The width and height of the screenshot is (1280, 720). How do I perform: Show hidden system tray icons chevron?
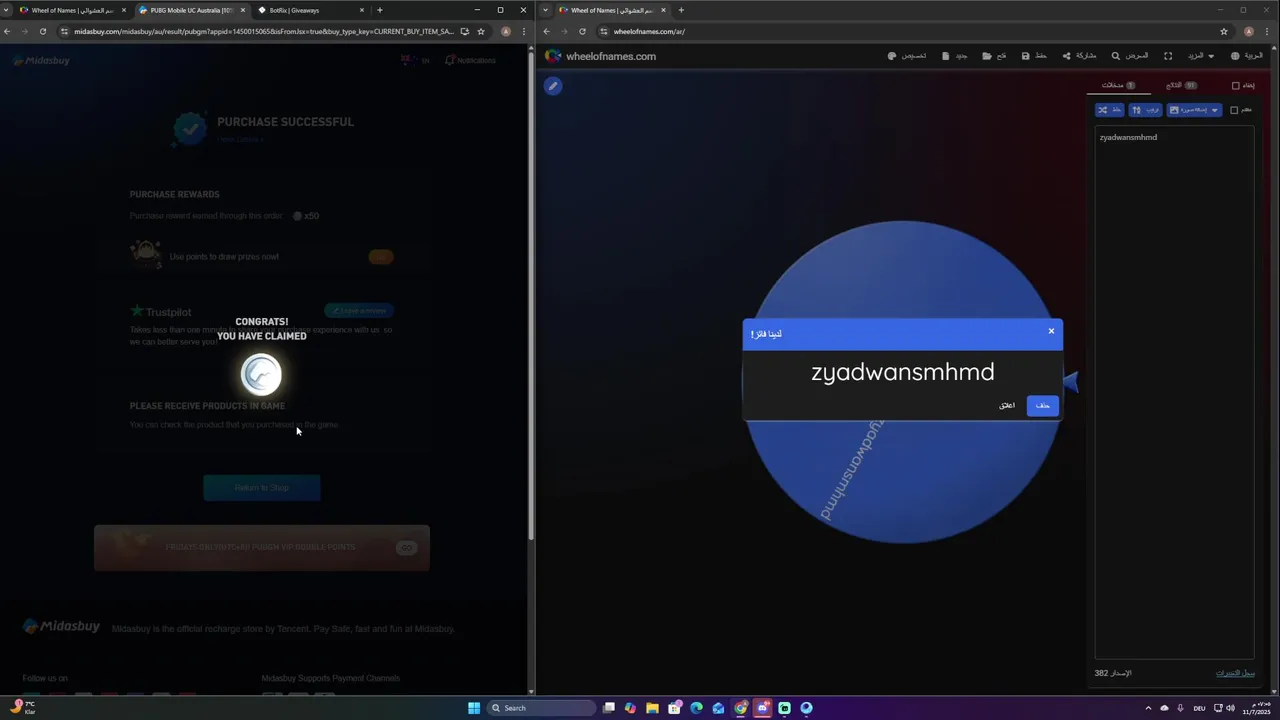[1148, 708]
